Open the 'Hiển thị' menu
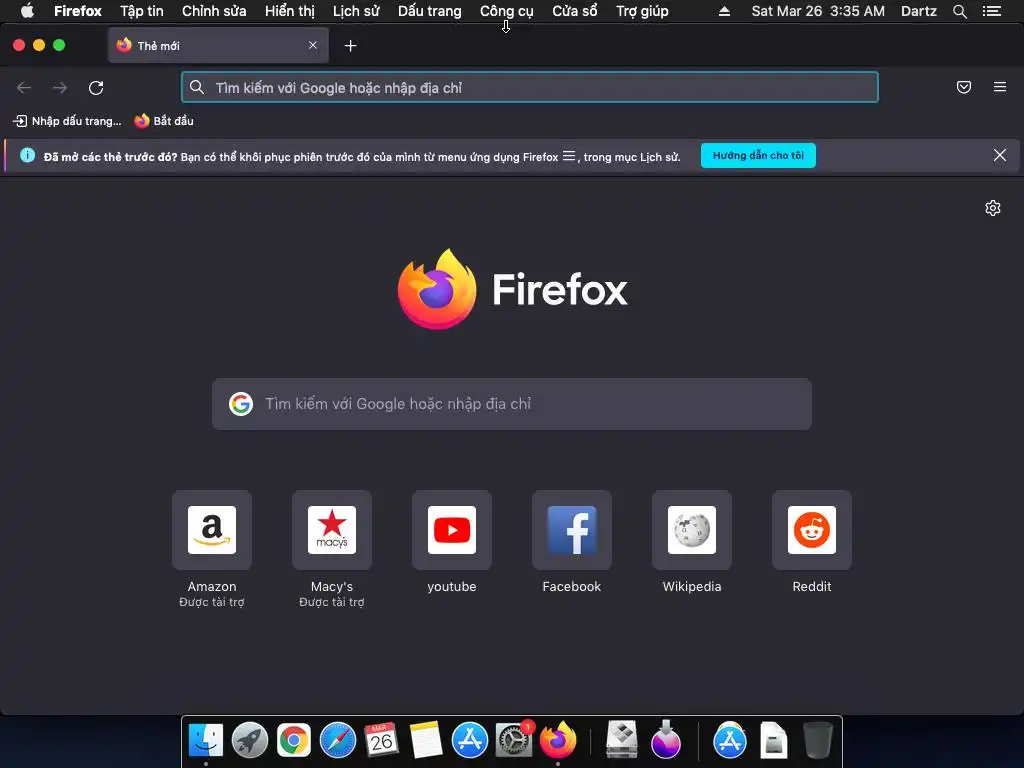 289,11
